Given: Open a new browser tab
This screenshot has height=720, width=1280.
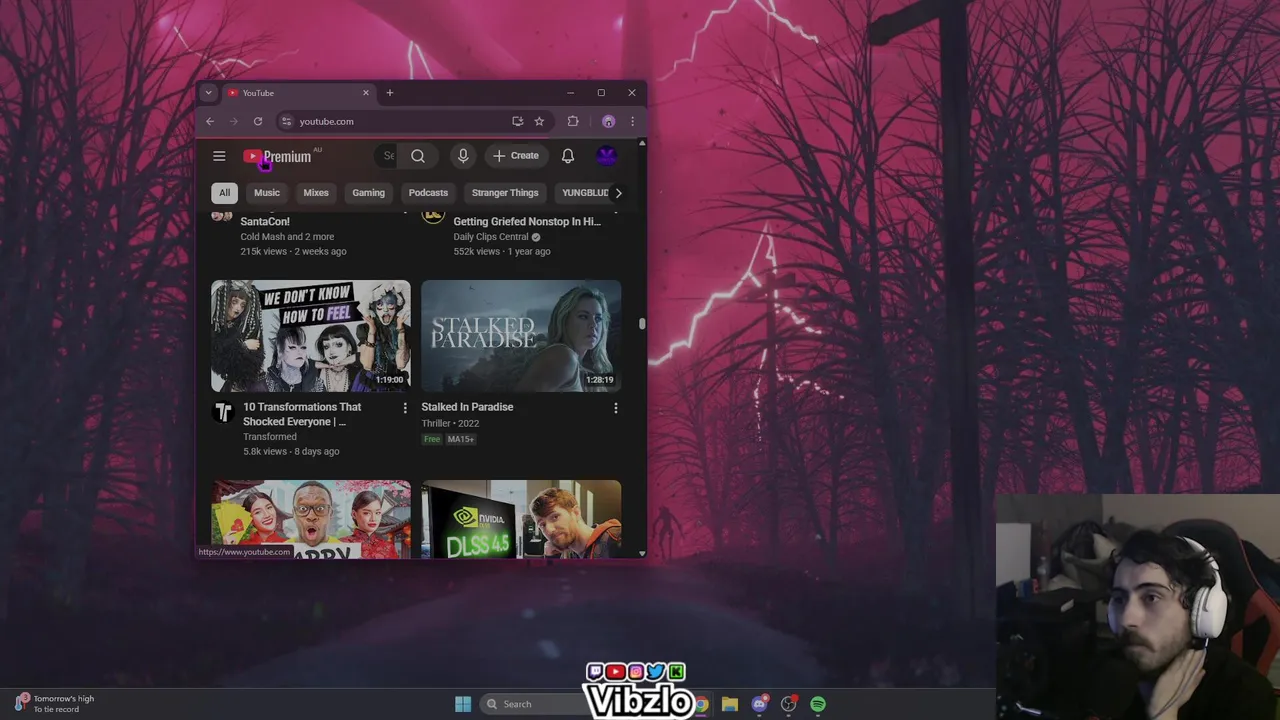Looking at the screenshot, I should coord(390,93).
